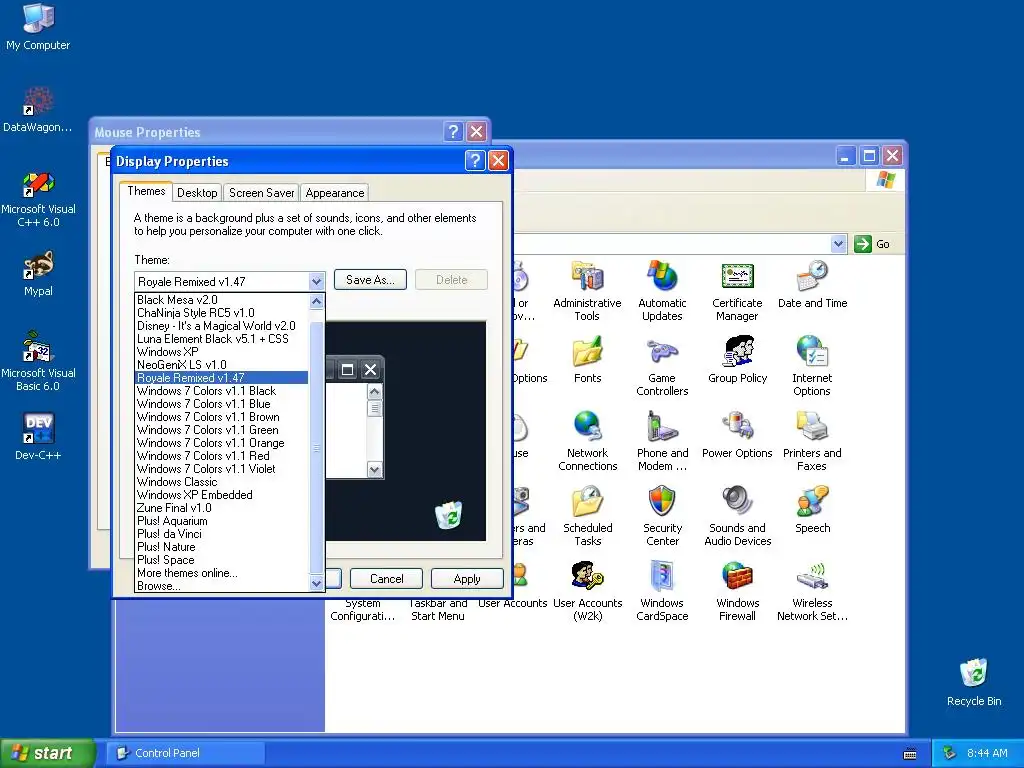Open Power Options icon
Viewport: 1024px width, 768px height.
(x=737, y=435)
